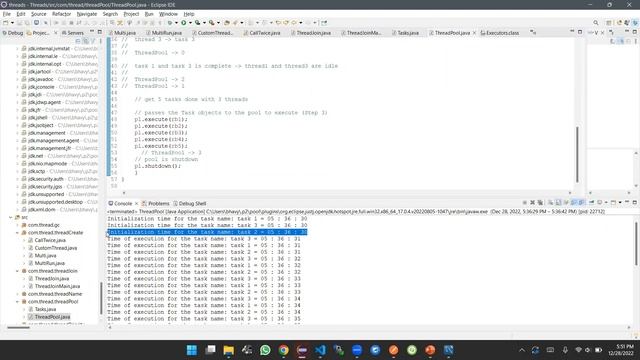Close the ThreadPool.java tab
The height and width of the screenshot is (360, 640).
(x=474, y=33)
